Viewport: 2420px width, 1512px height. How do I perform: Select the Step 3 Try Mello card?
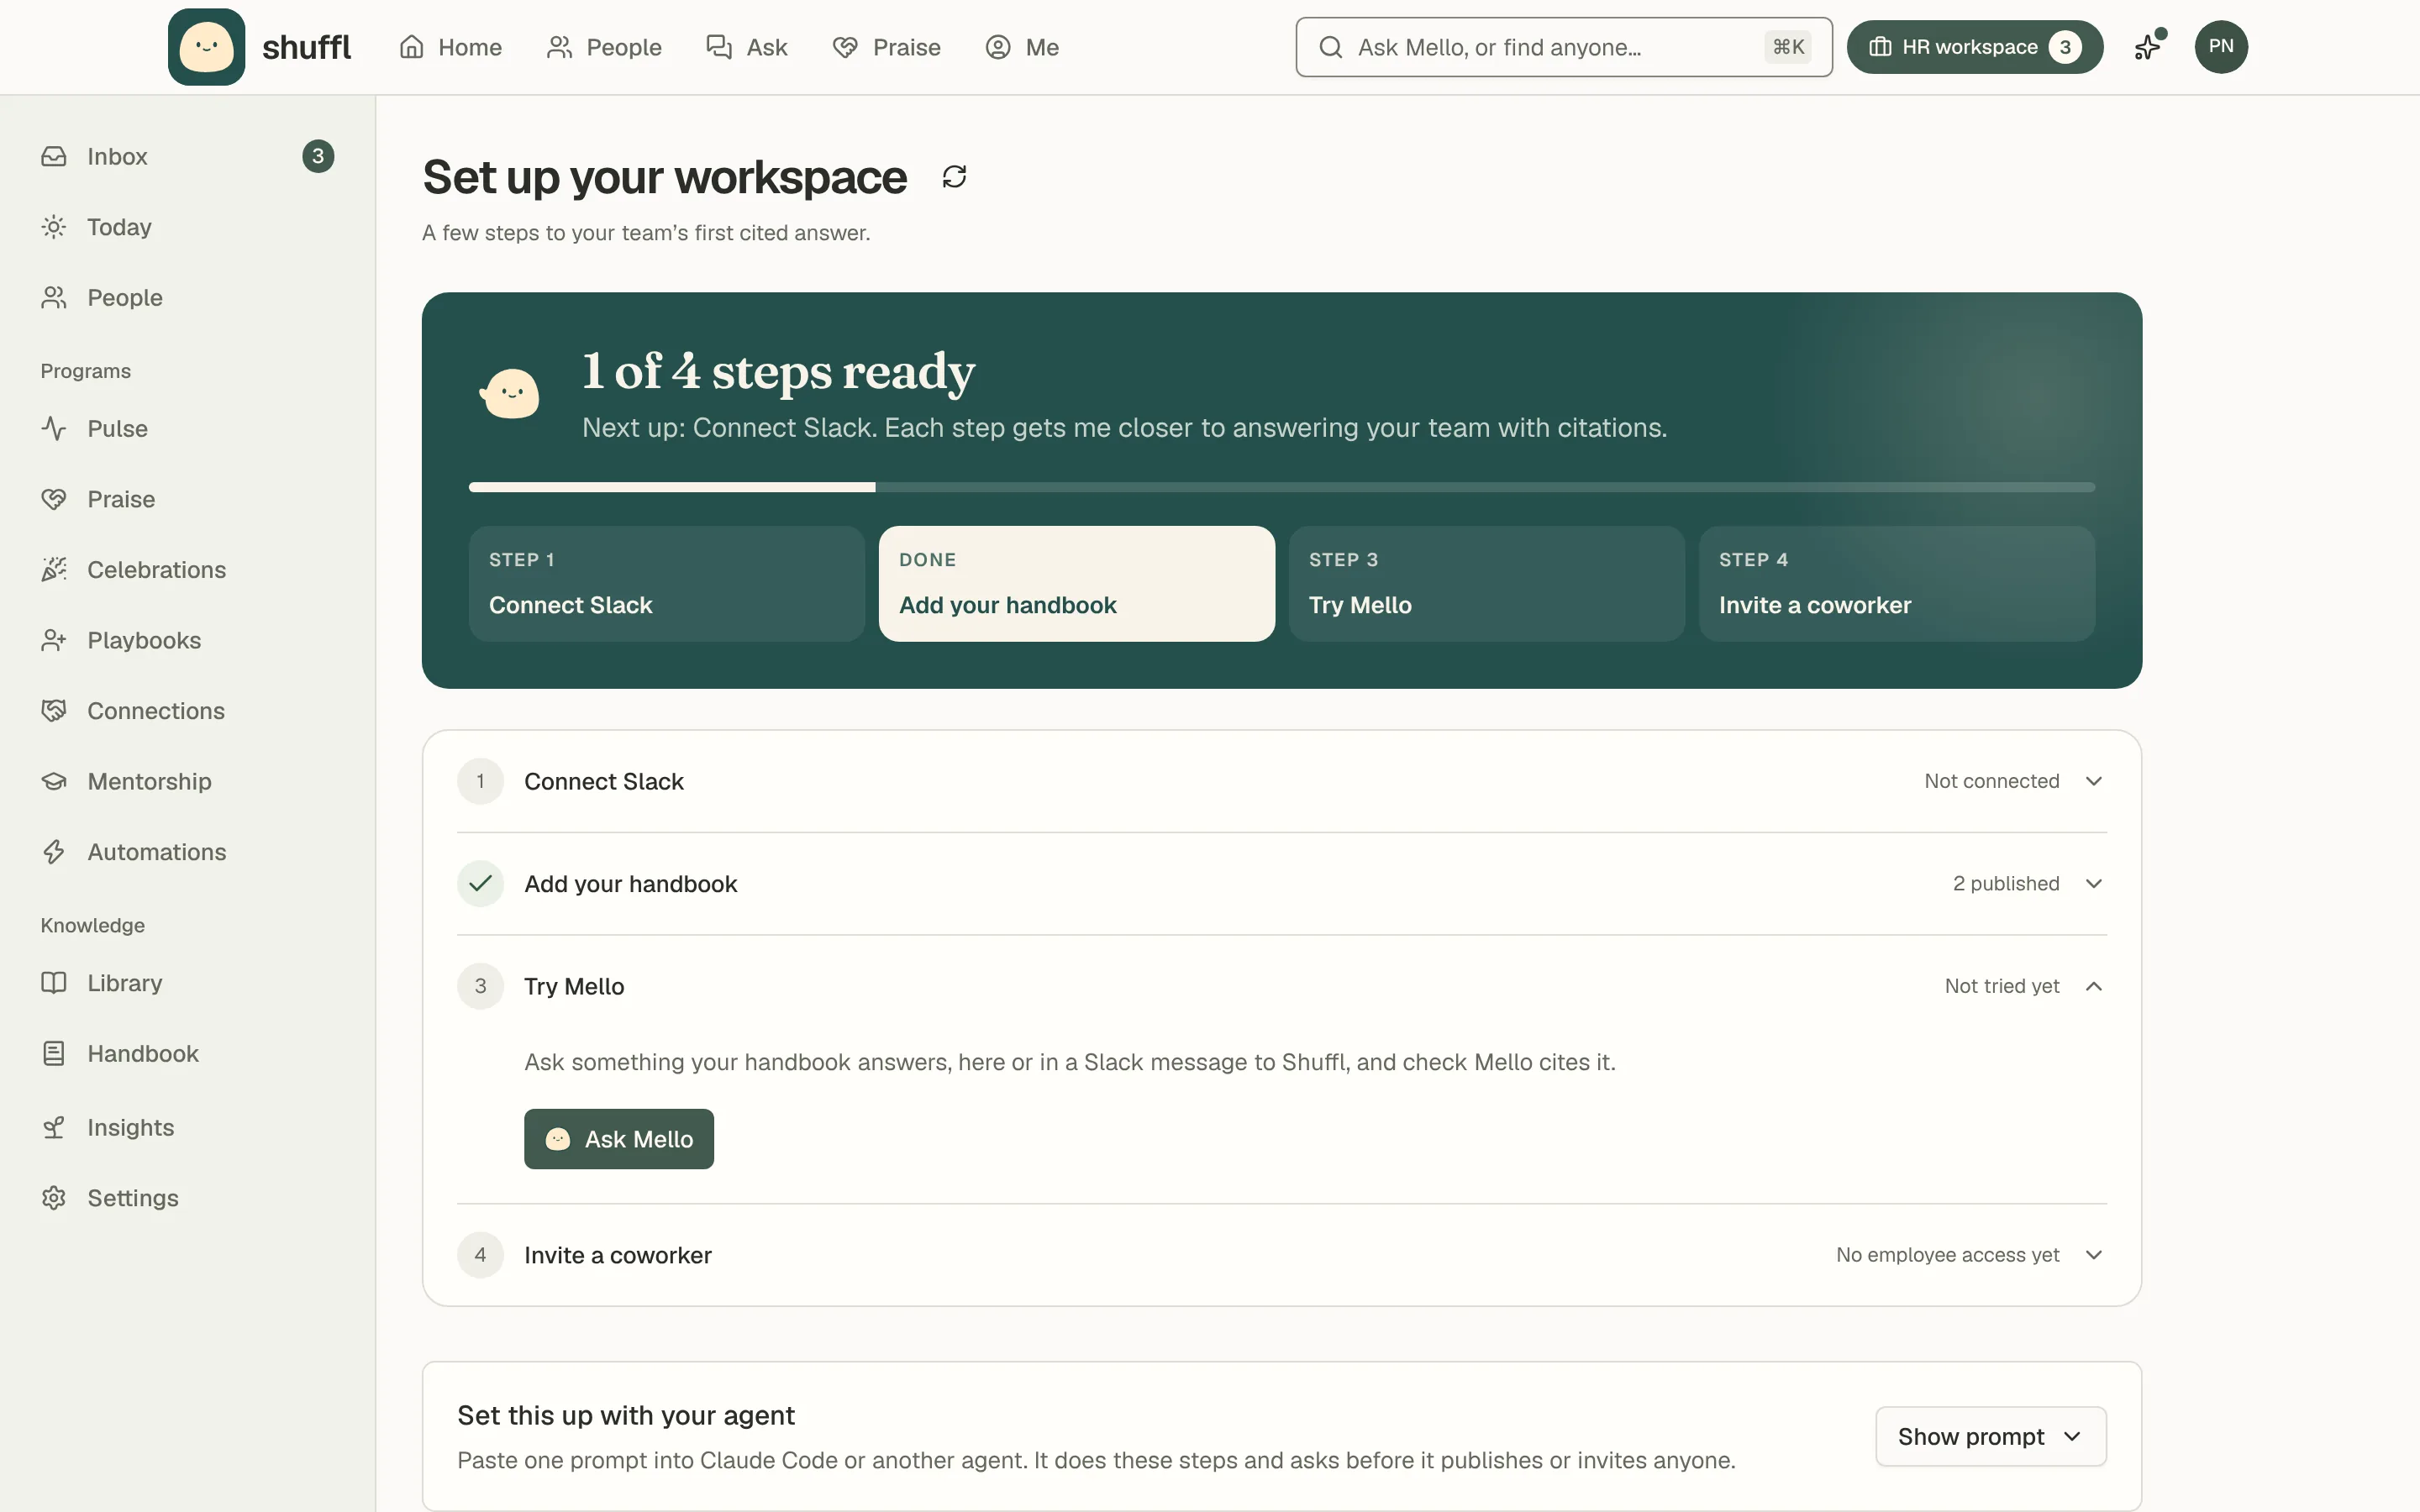[1487, 584]
